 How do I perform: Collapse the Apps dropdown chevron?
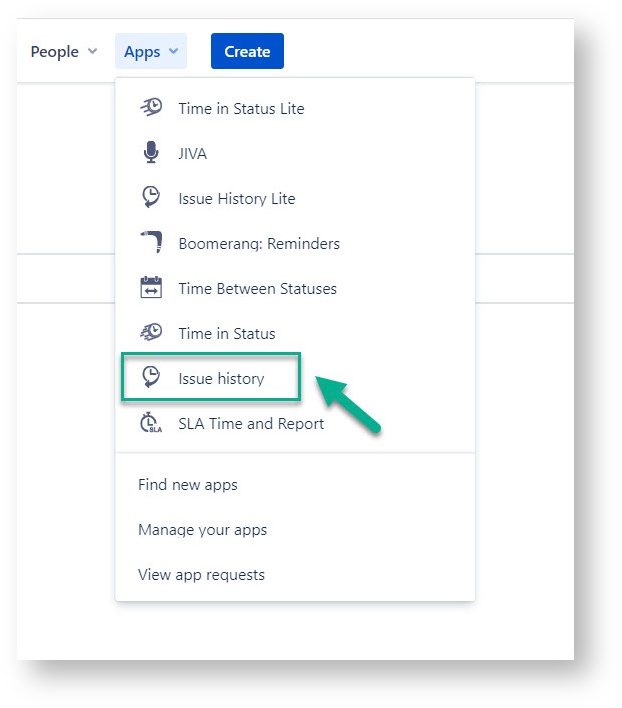pos(174,51)
